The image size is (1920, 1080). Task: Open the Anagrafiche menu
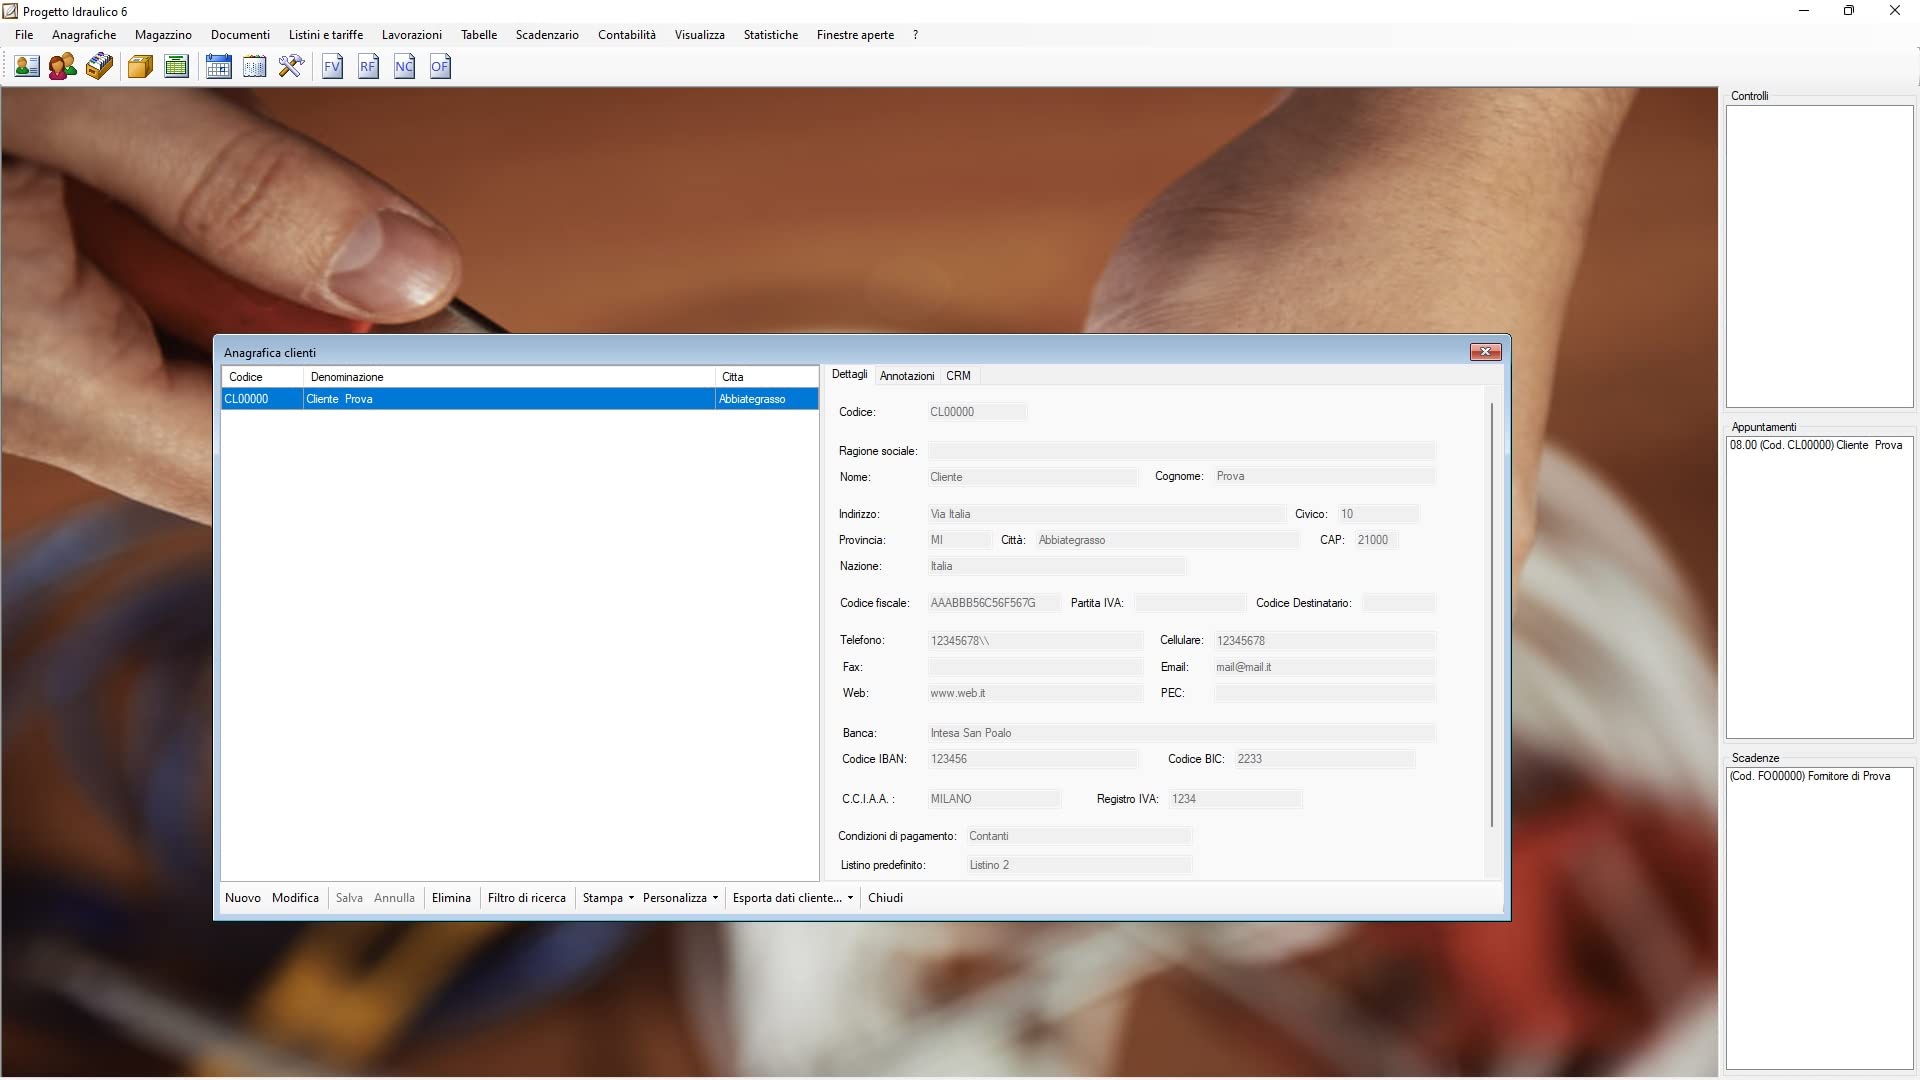(84, 35)
